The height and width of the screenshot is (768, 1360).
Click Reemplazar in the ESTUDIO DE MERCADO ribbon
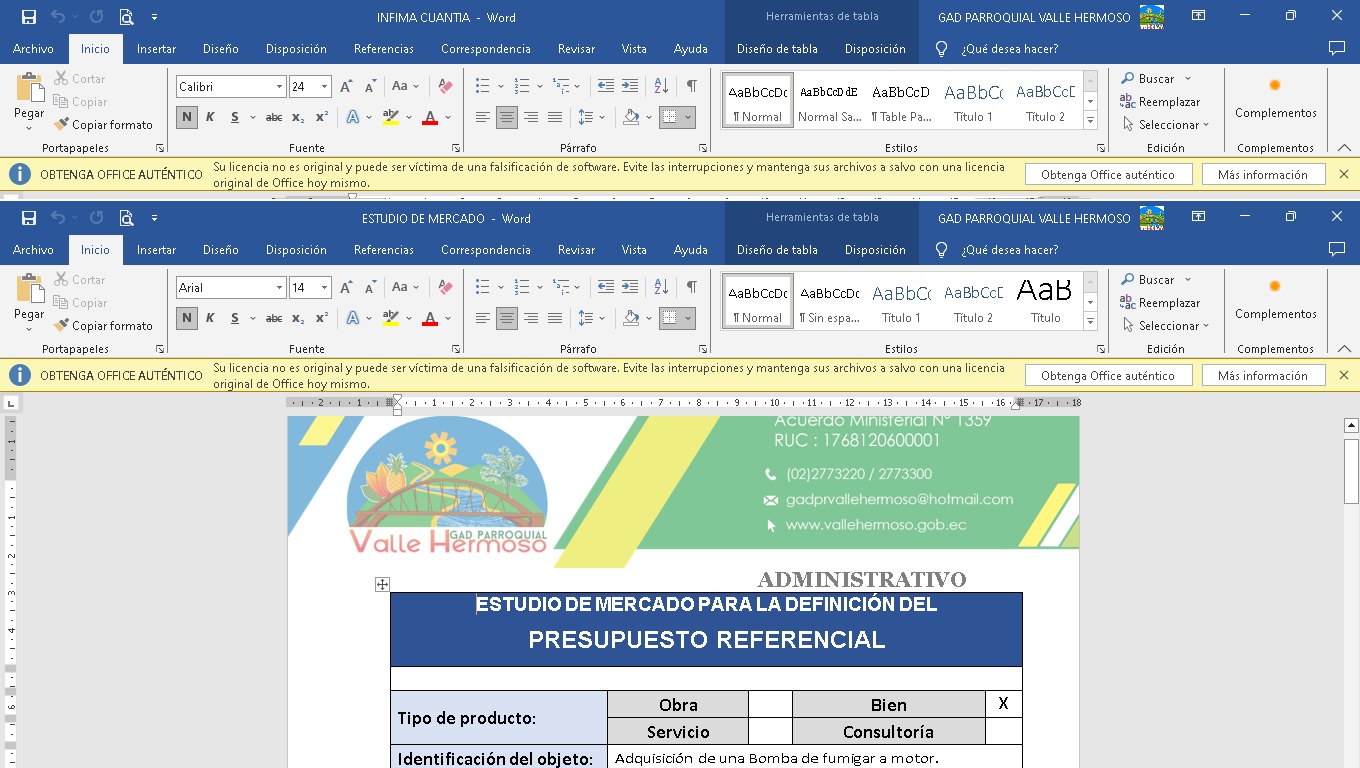tap(1168, 303)
